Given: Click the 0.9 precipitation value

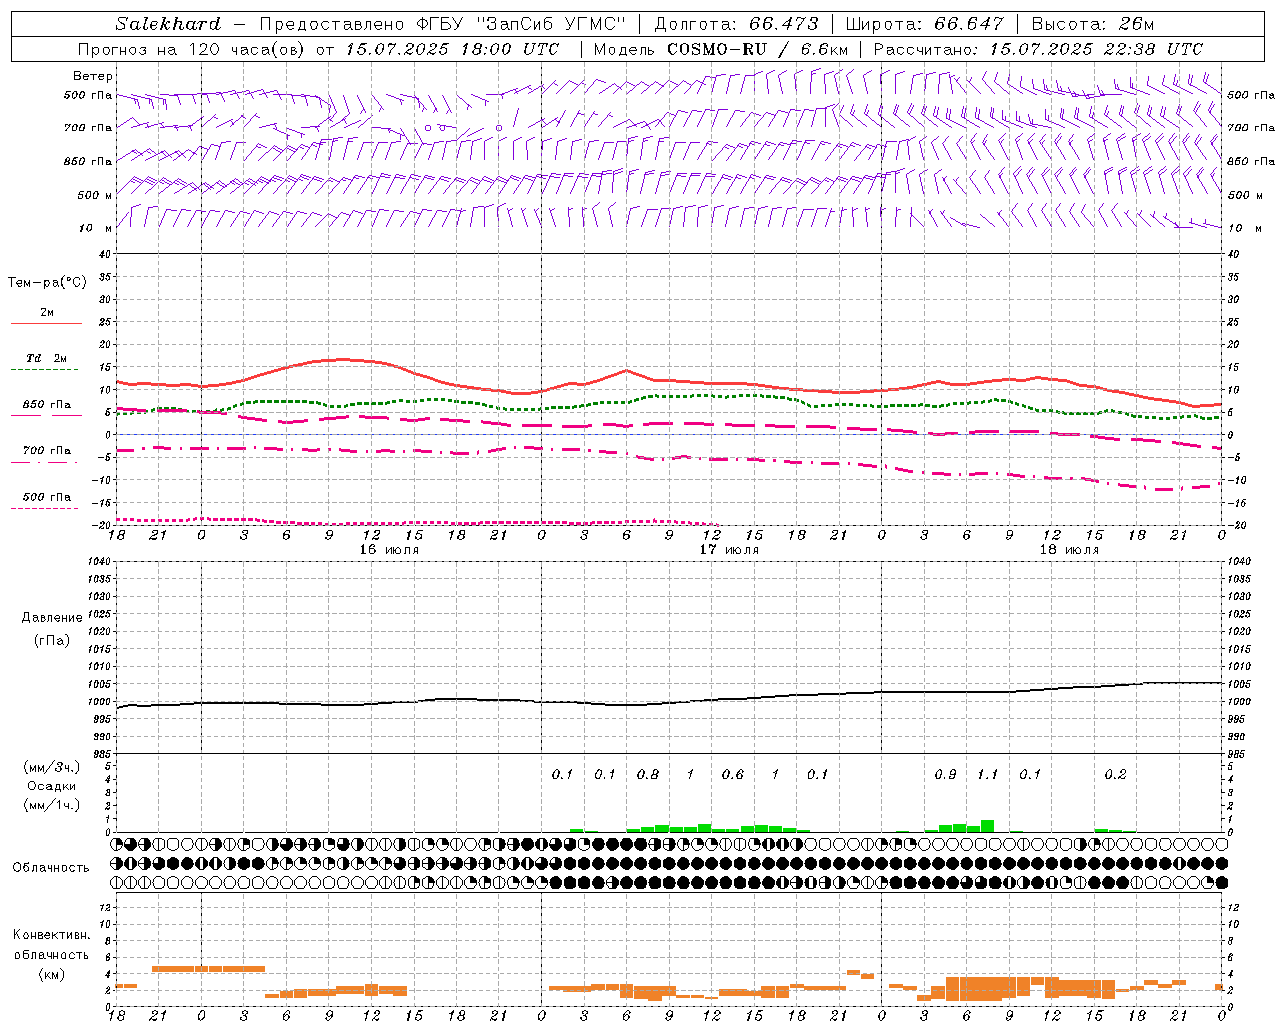Looking at the screenshot, I should point(945,775).
